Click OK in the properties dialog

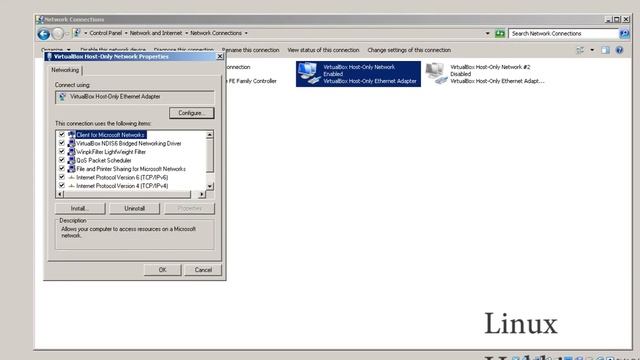tap(162, 270)
